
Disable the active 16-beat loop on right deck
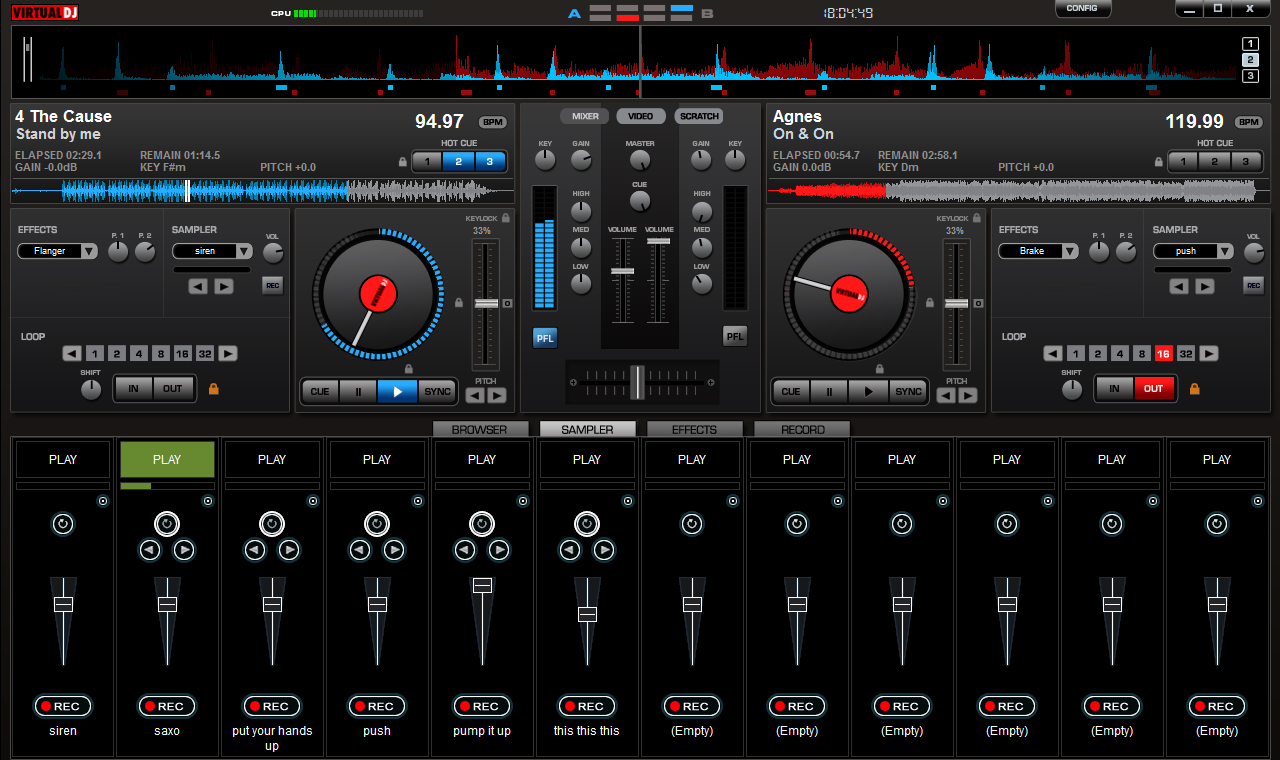click(1163, 353)
